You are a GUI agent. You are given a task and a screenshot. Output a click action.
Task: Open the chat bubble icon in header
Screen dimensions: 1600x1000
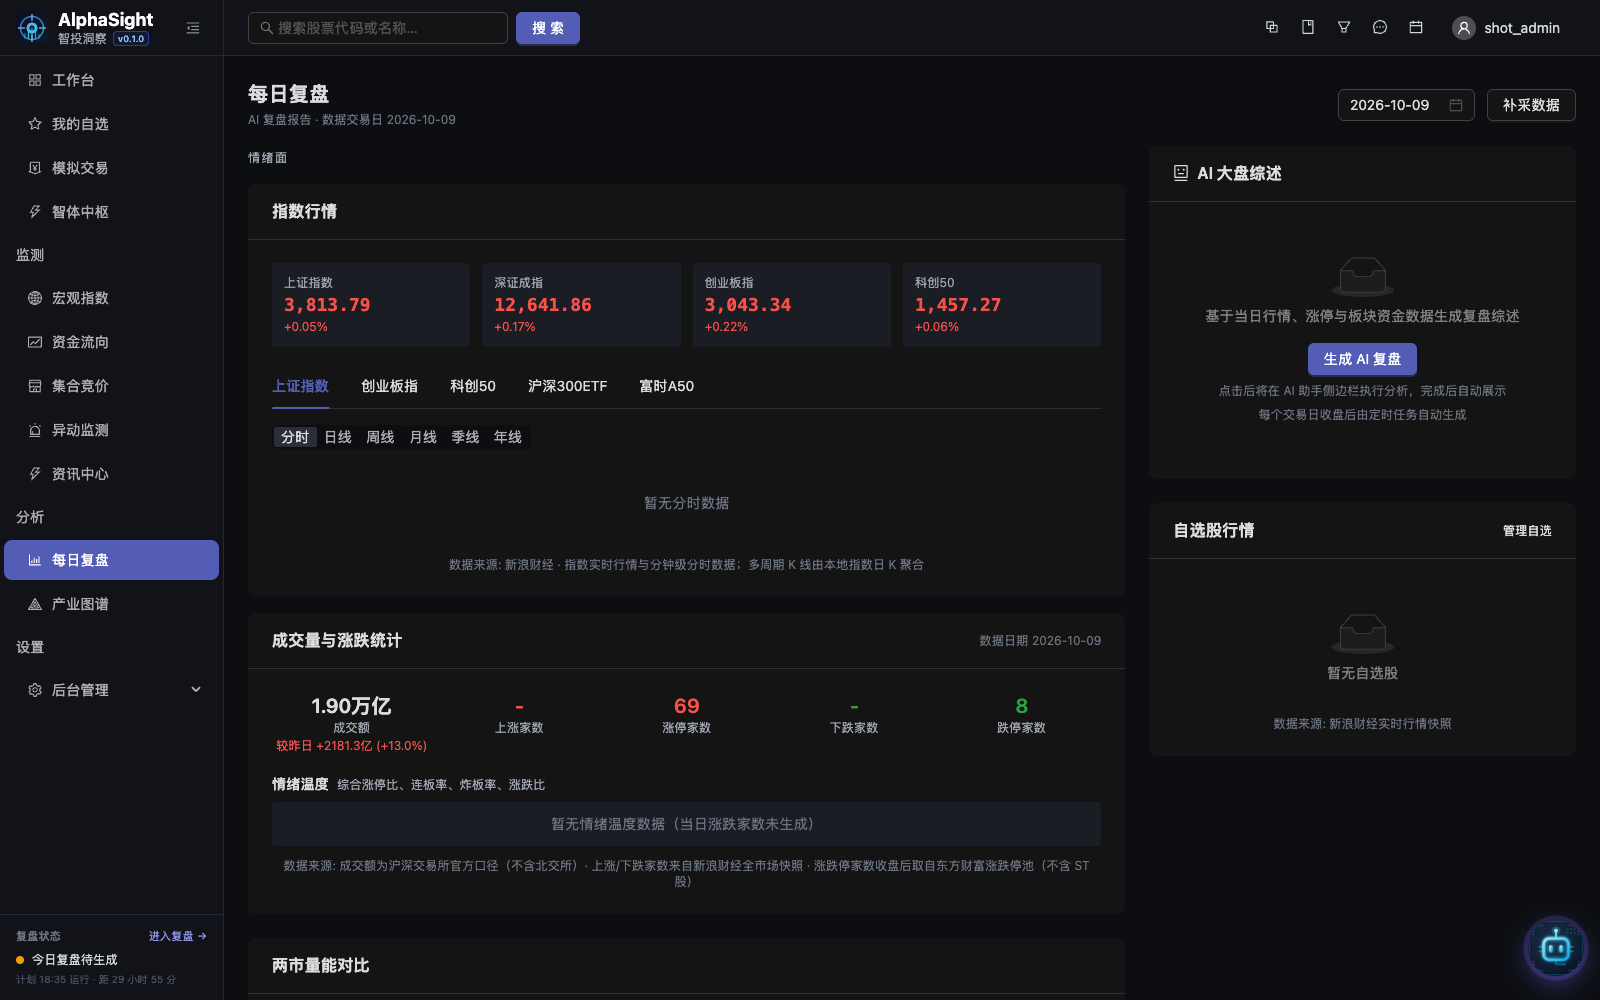pos(1380,27)
